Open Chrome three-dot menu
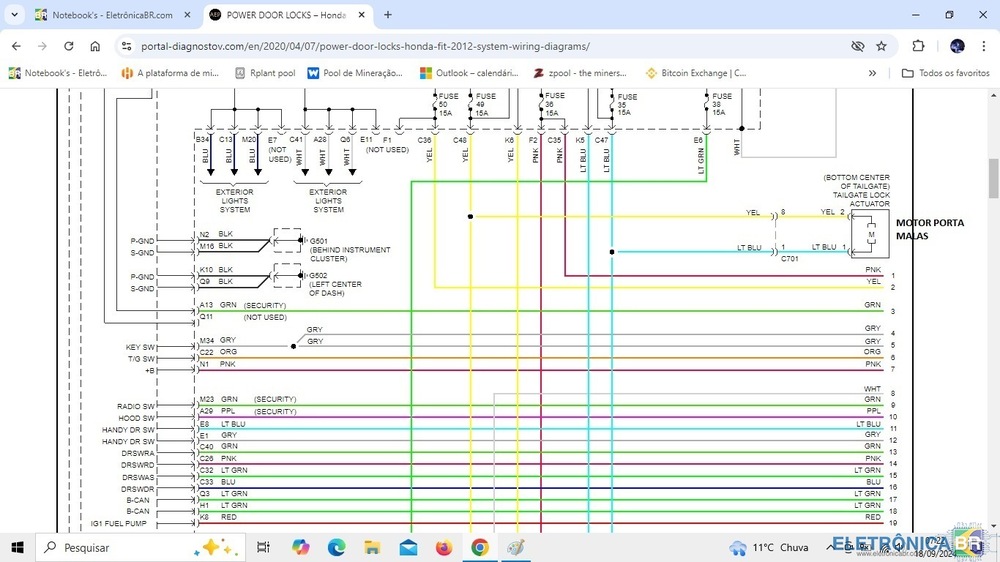The height and width of the screenshot is (562, 1000). [x=984, y=46]
